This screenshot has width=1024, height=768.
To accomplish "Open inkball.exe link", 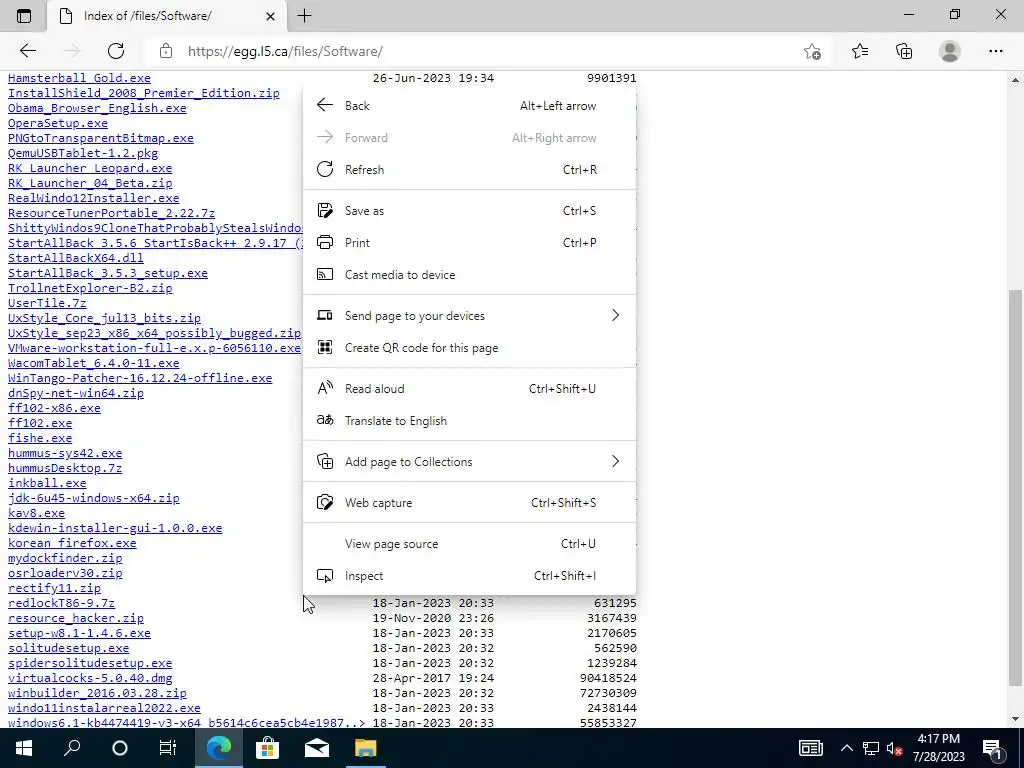I will point(47,484).
